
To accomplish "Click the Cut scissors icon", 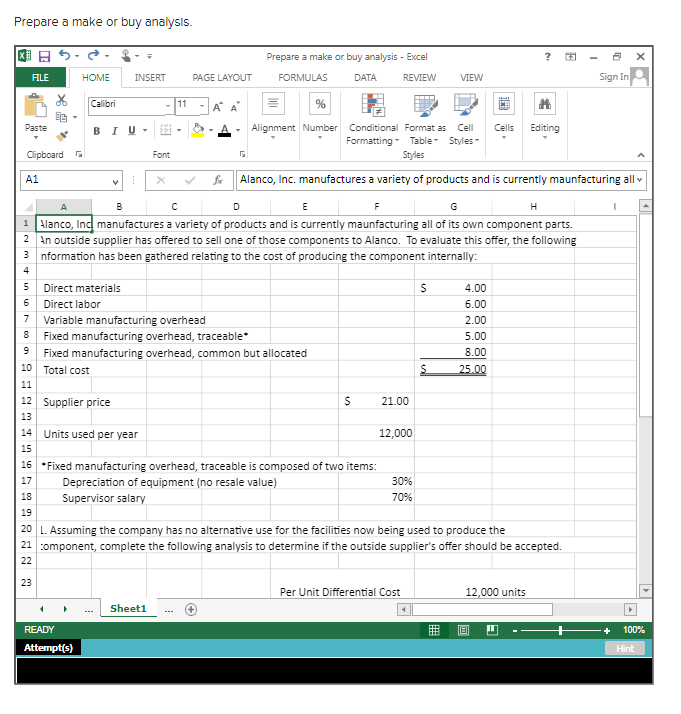I will 61,100.
